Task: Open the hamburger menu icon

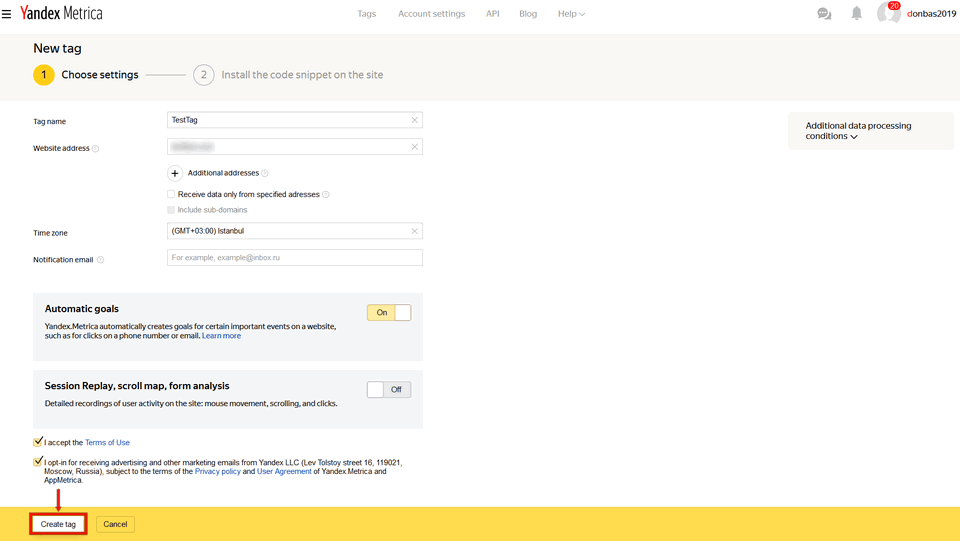Action: pos(6,13)
